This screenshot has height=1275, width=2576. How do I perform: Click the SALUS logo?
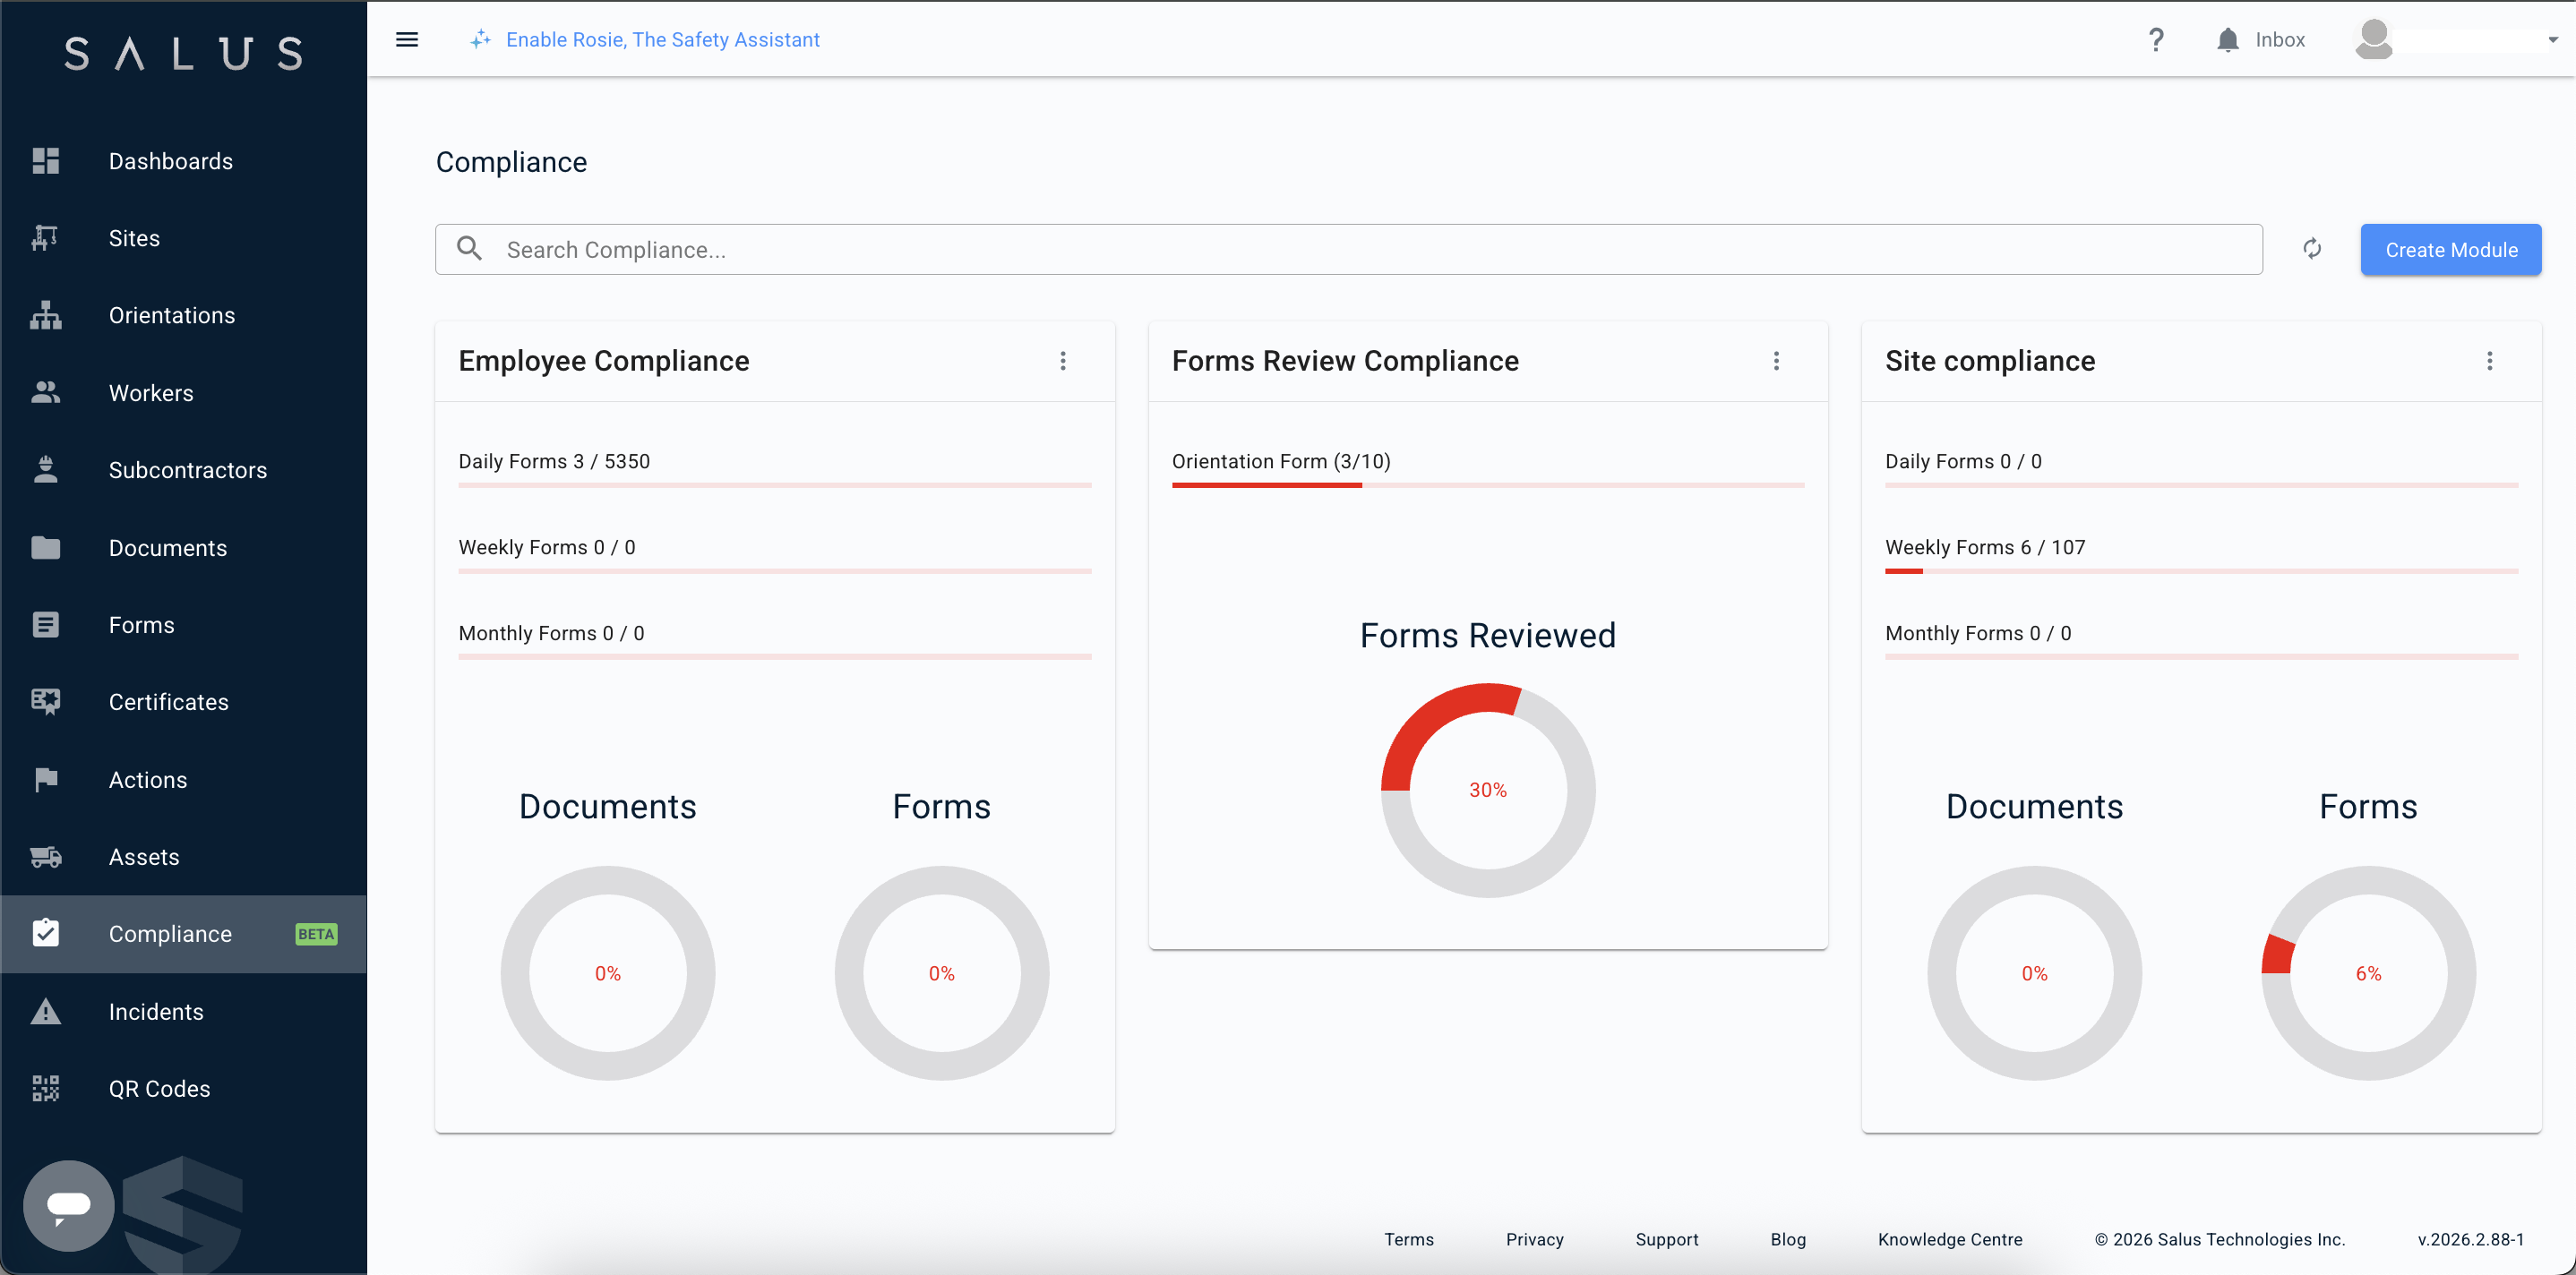[x=184, y=53]
